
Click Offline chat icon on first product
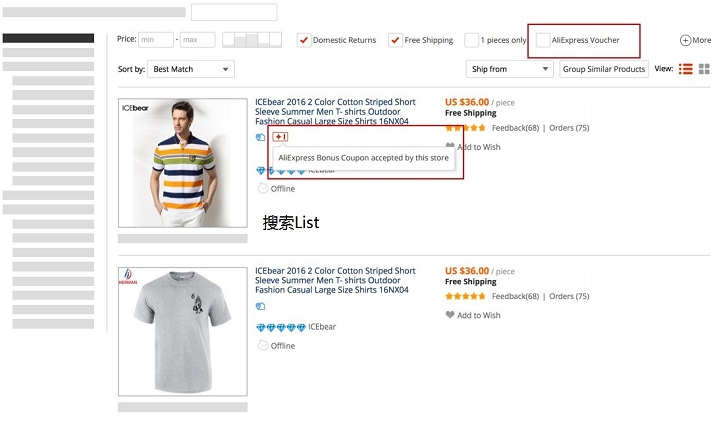pyautogui.click(x=263, y=188)
